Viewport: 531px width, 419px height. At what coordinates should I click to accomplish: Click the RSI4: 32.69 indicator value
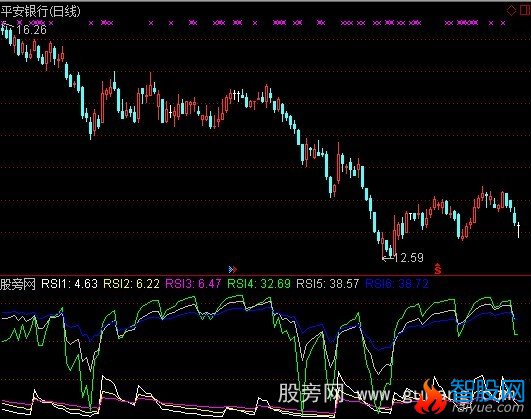pos(259,284)
